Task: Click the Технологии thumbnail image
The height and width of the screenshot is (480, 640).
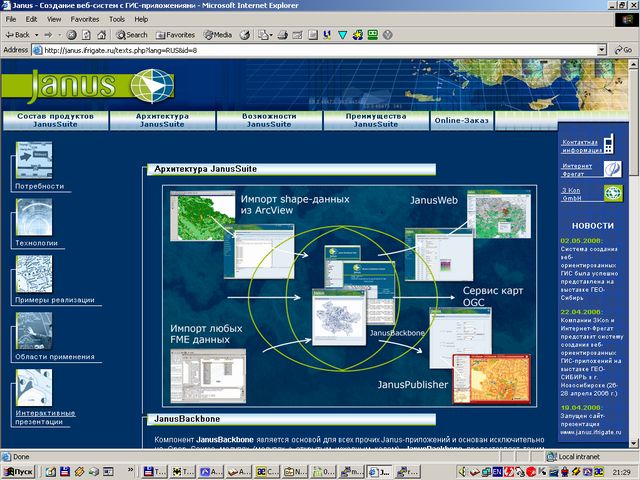Action: [x=34, y=217]
